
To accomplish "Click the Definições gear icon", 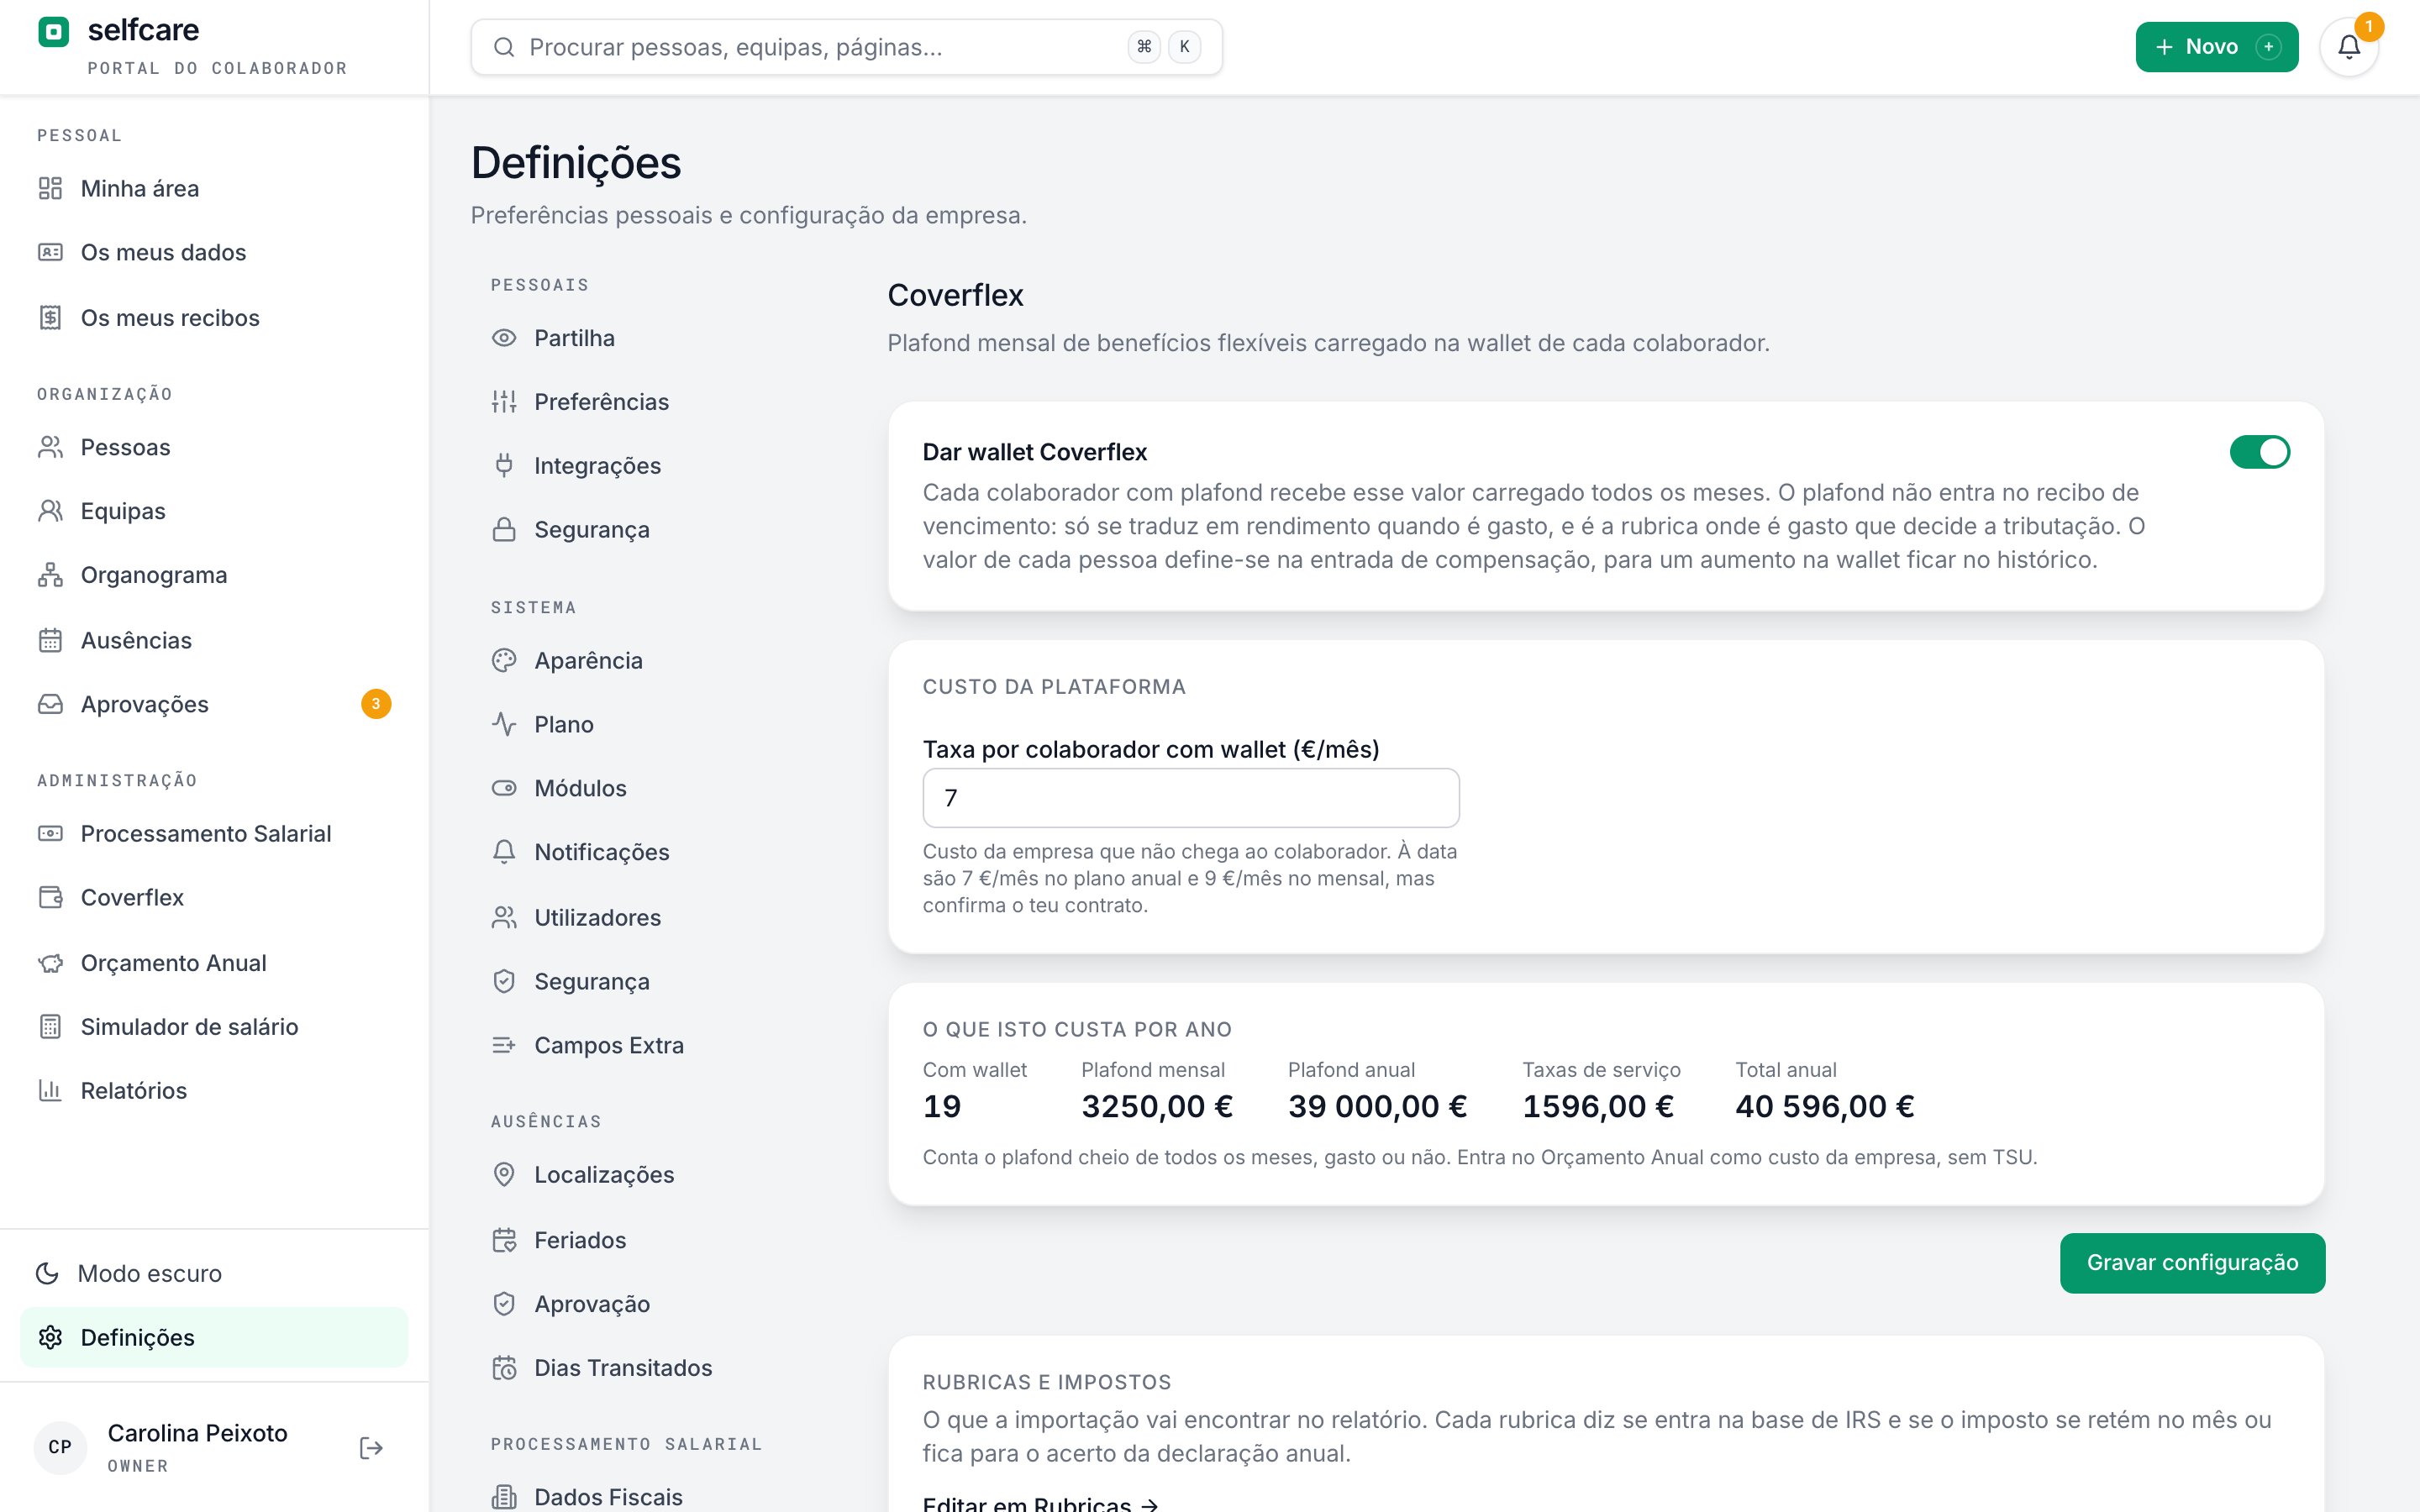I will pos(50,1337).
